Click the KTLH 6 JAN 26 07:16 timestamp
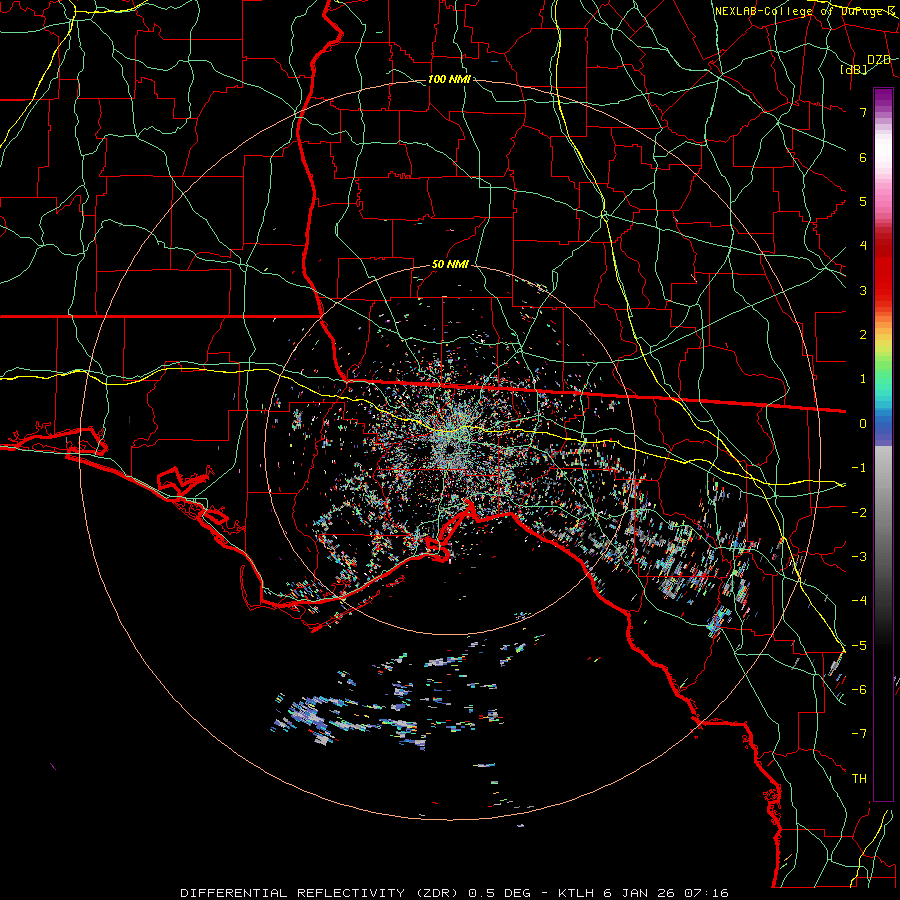900x900 pixels. (643, 893)
